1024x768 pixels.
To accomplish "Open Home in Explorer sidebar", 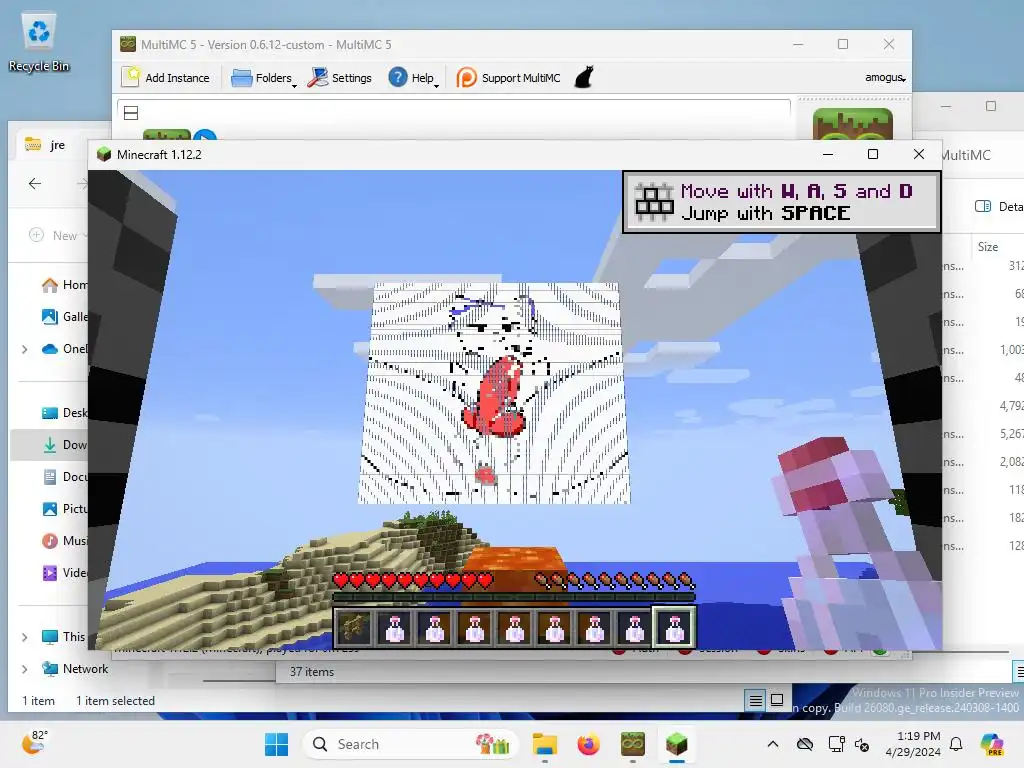I will pyautogui.click(x=64, y=285).
